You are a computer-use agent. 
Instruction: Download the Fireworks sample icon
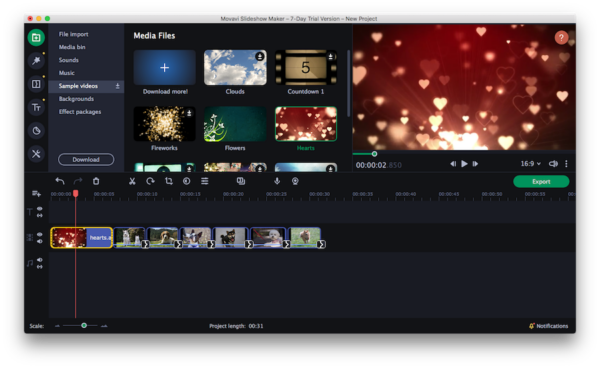[189, 113]
